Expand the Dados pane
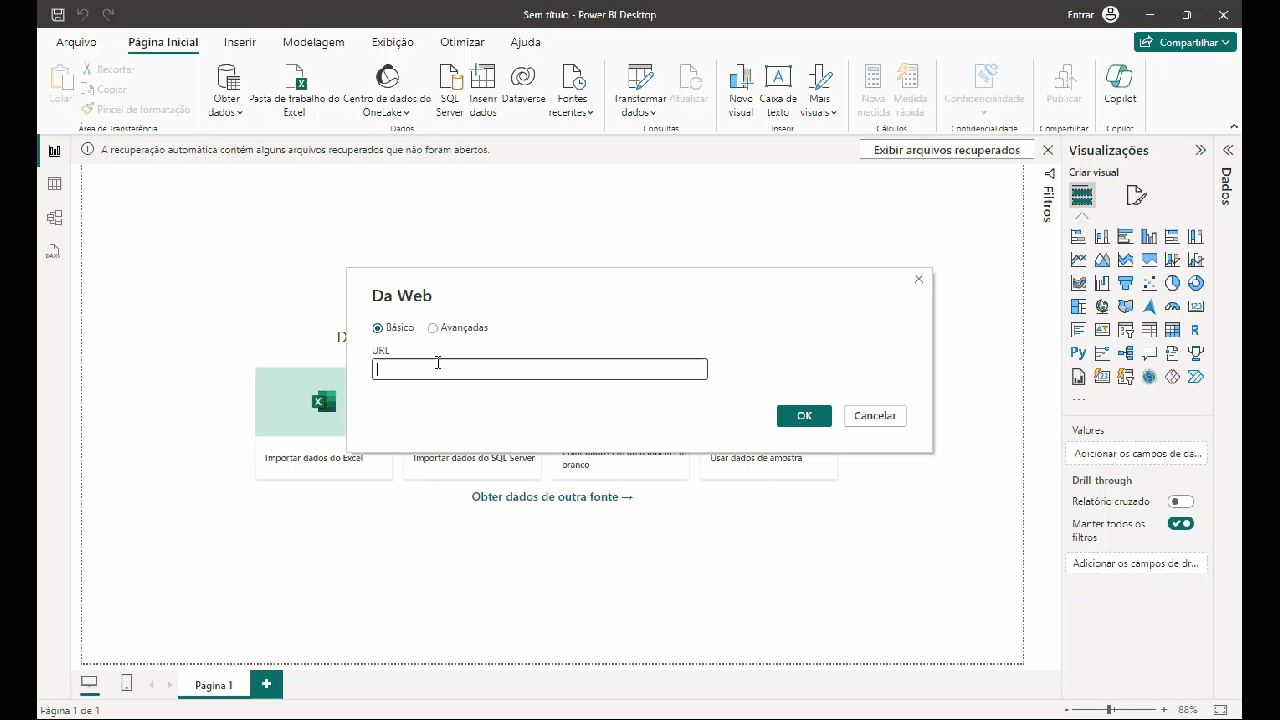The height and width of the screenshot is (720, 1280). coord(1227,150)
